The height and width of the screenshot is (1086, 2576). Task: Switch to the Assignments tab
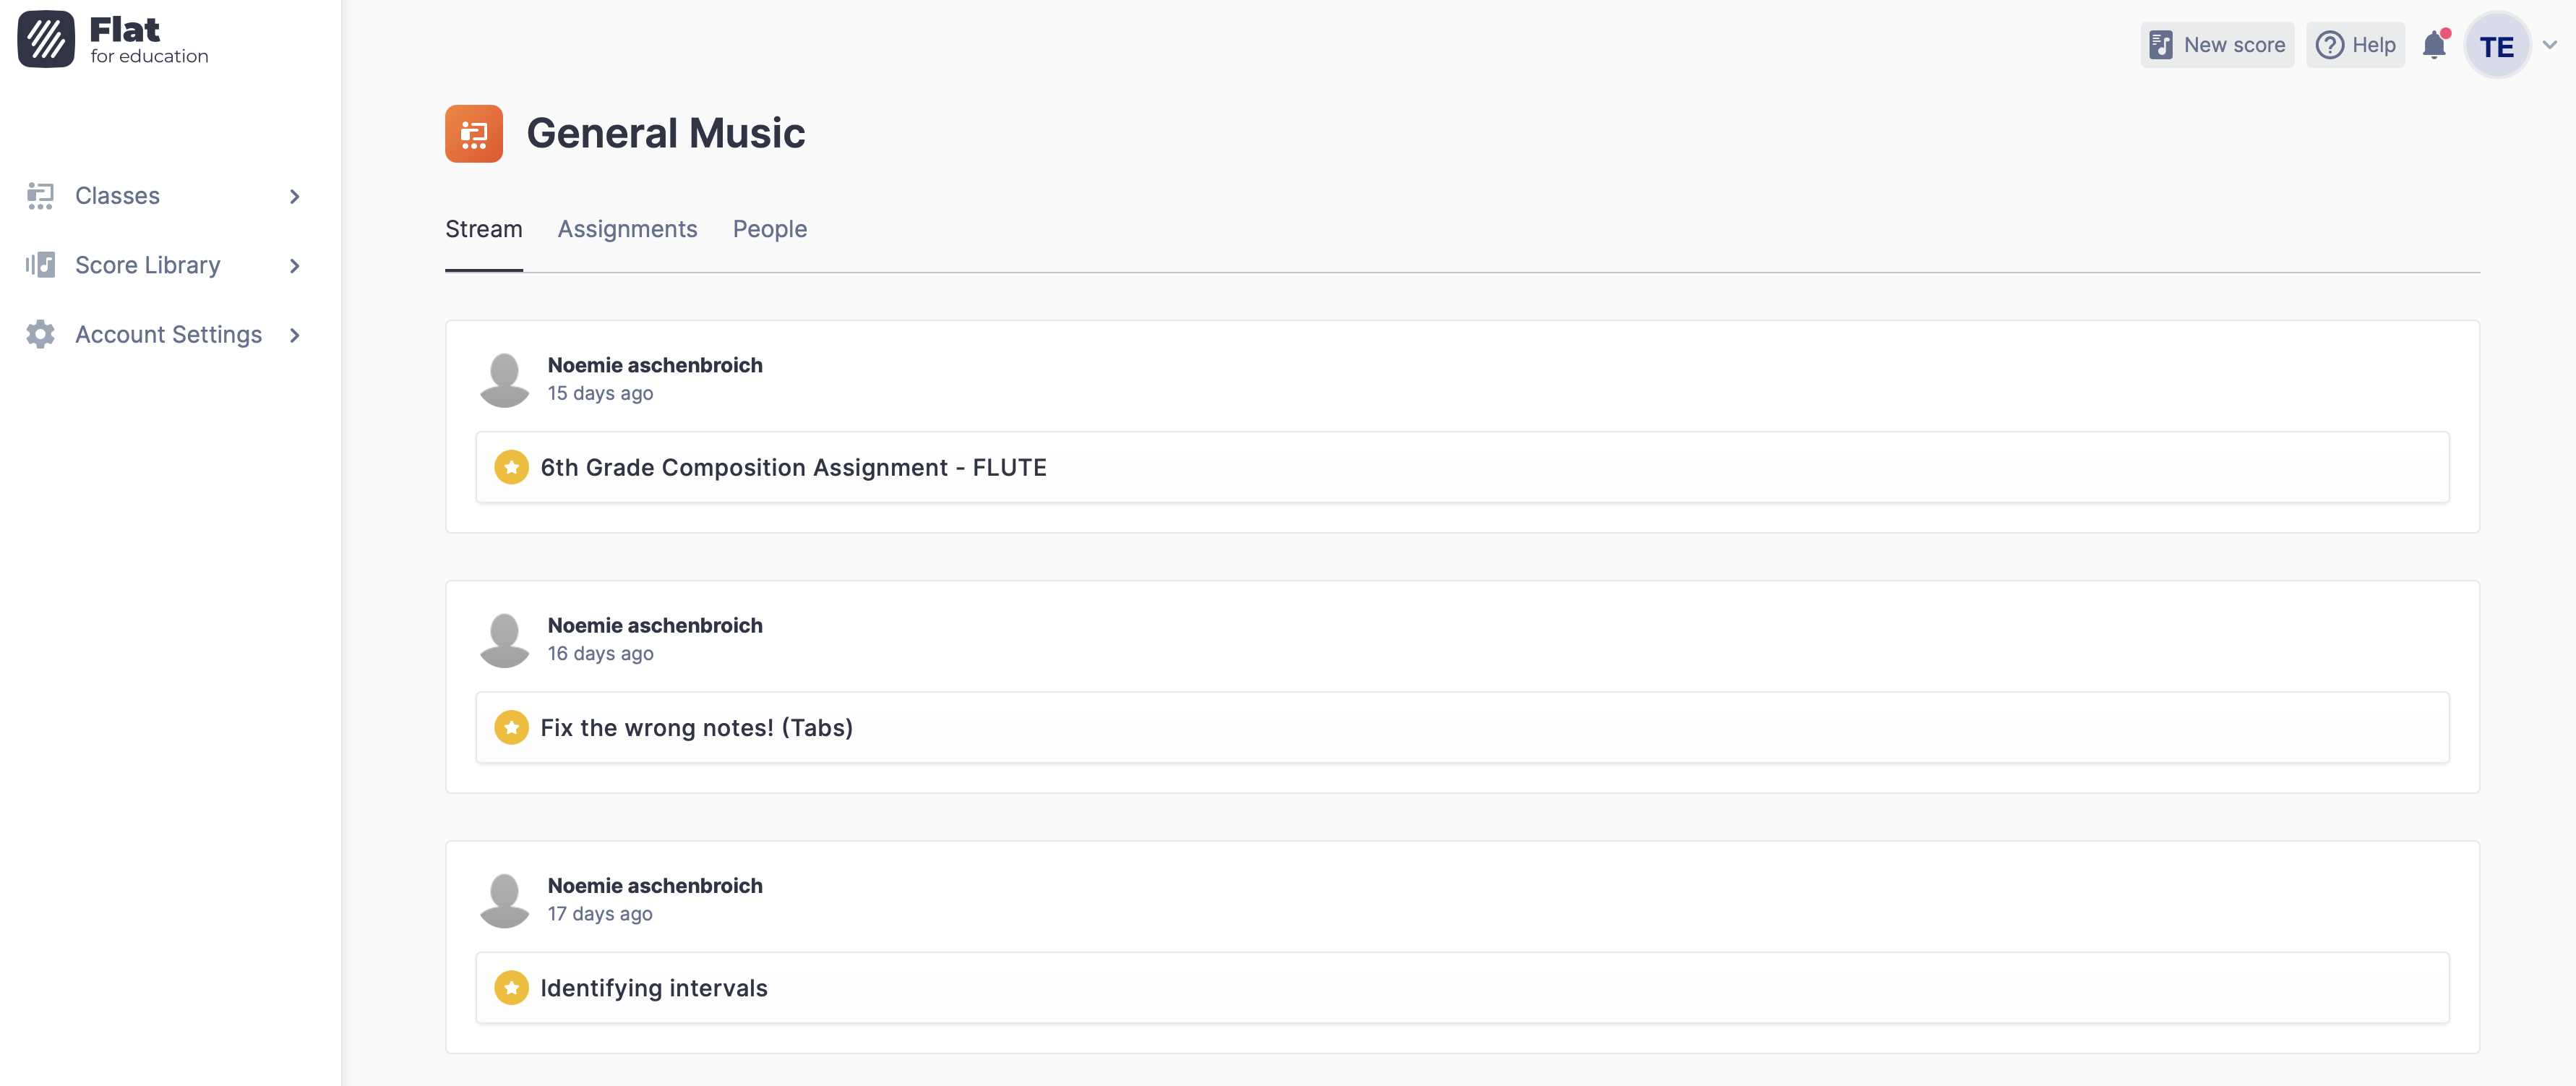click(x=627, y=229)
